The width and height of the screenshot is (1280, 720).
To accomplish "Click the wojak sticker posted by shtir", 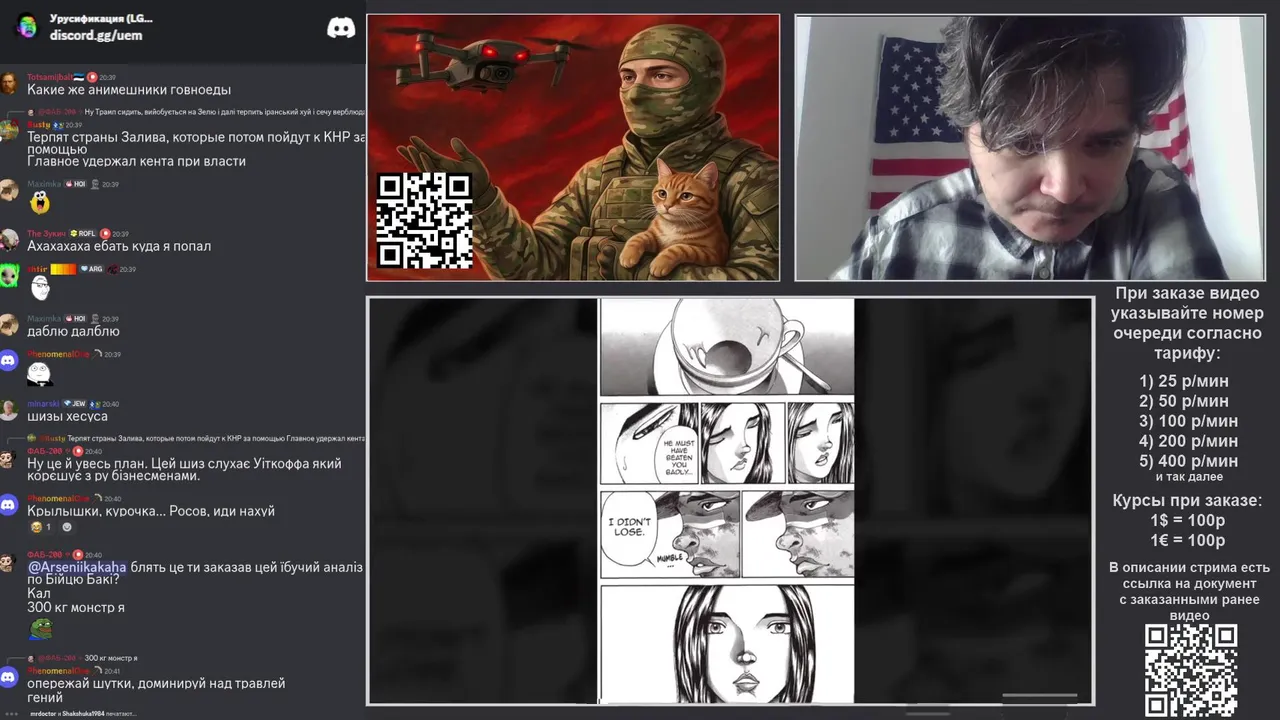I will point(40,288).
